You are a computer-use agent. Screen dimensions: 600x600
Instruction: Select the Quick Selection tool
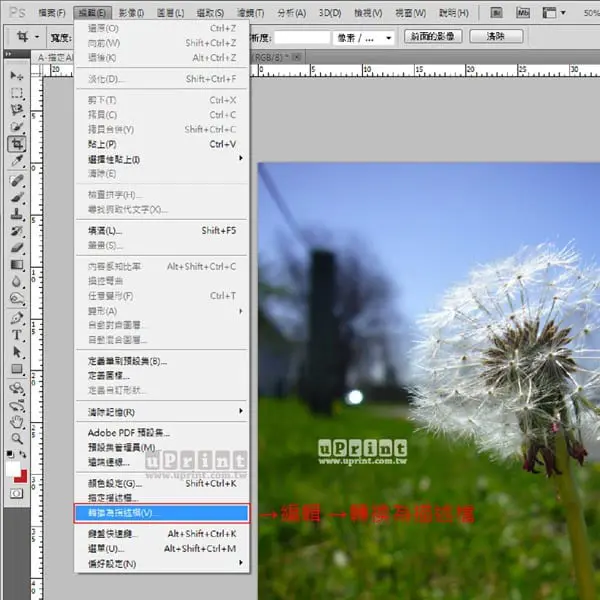tap(16, 127)
